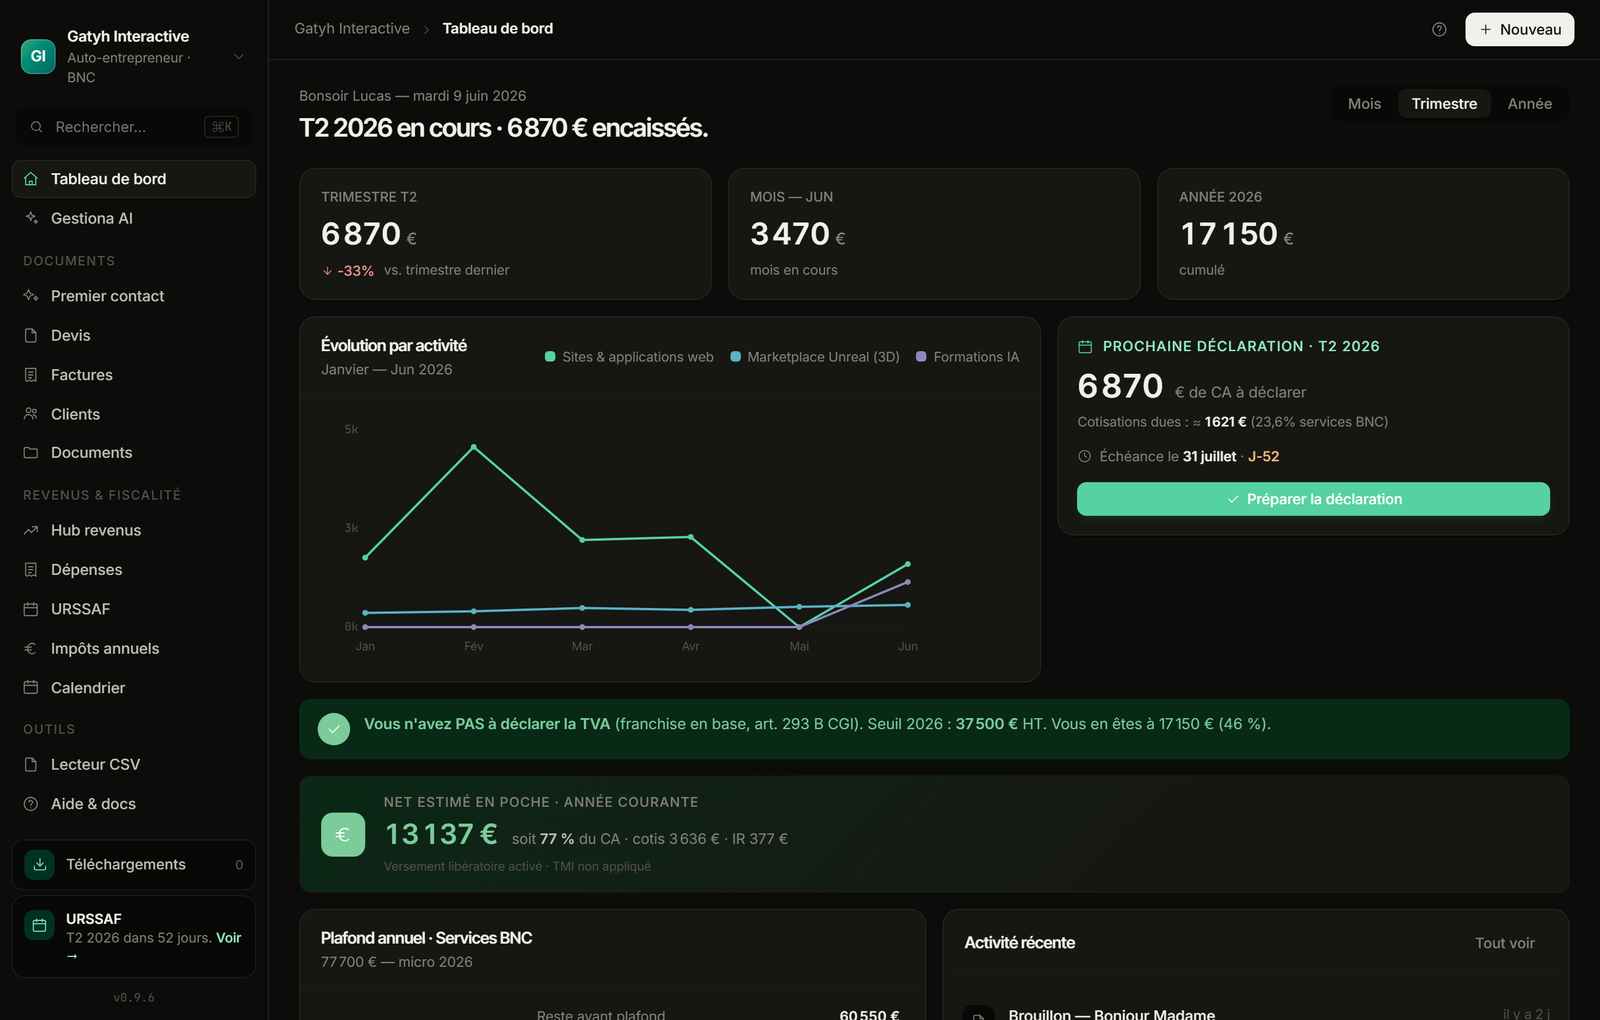Open Dépenses page
This screenshot has width=1600, height=1020.
pos(134,570)
